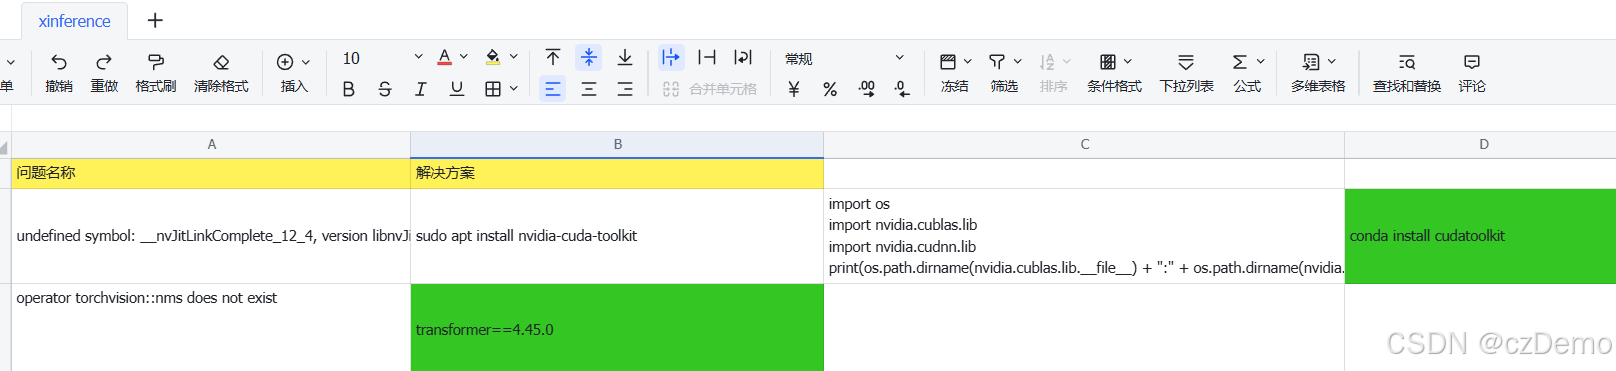Select column A header
Viewport: 1616px width, 371px height.
click(x=211, y=144)
